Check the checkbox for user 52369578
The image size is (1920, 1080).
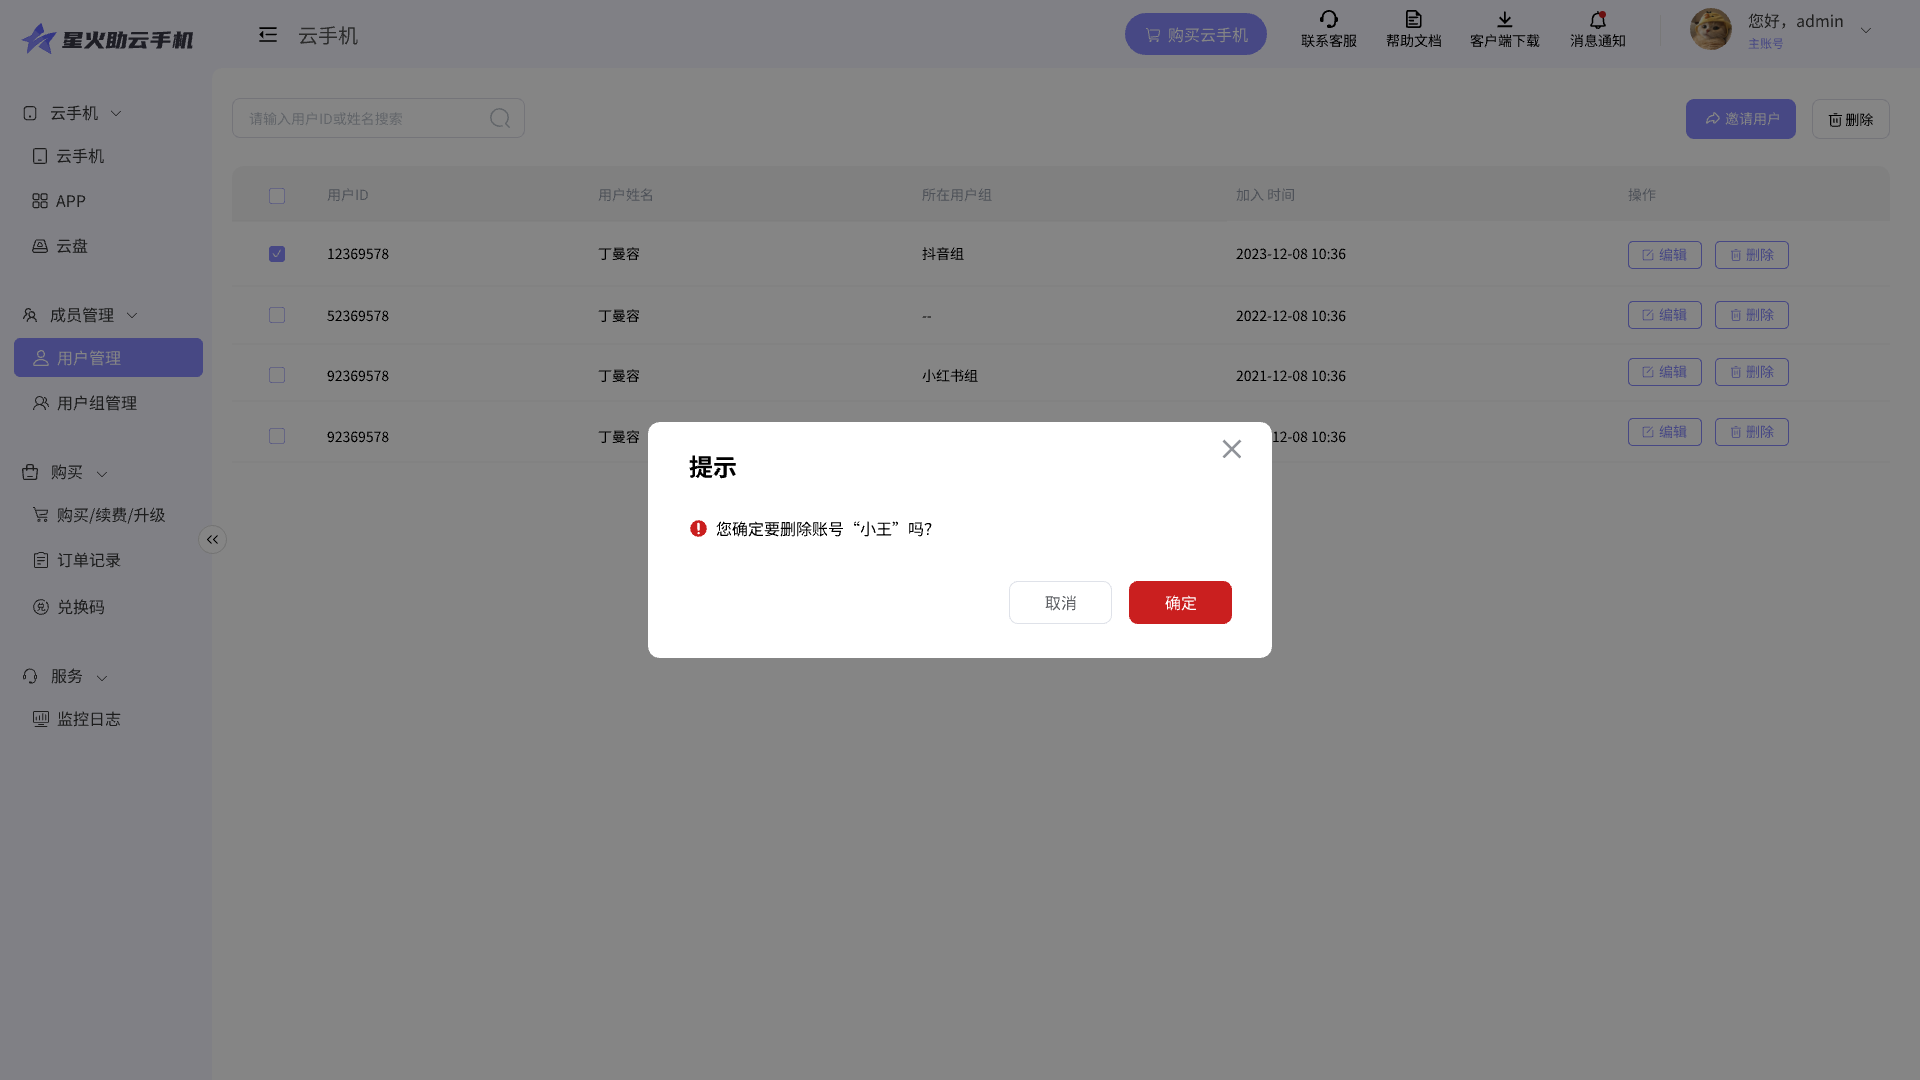(277, 315)
